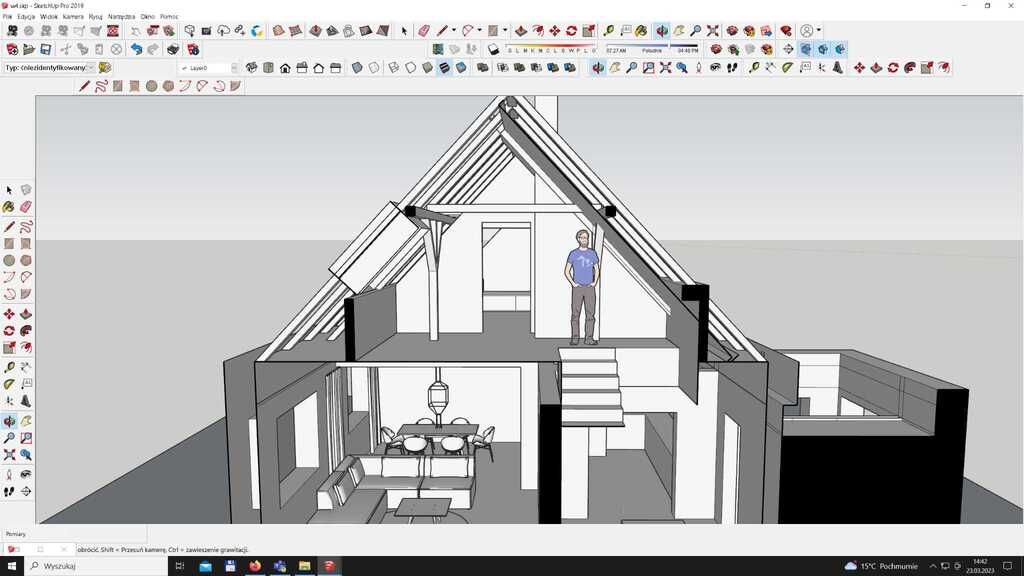Open the Kamera menu
Image resolution: width=1024 pixels, height=576 pixels.
tap(73, 17)
